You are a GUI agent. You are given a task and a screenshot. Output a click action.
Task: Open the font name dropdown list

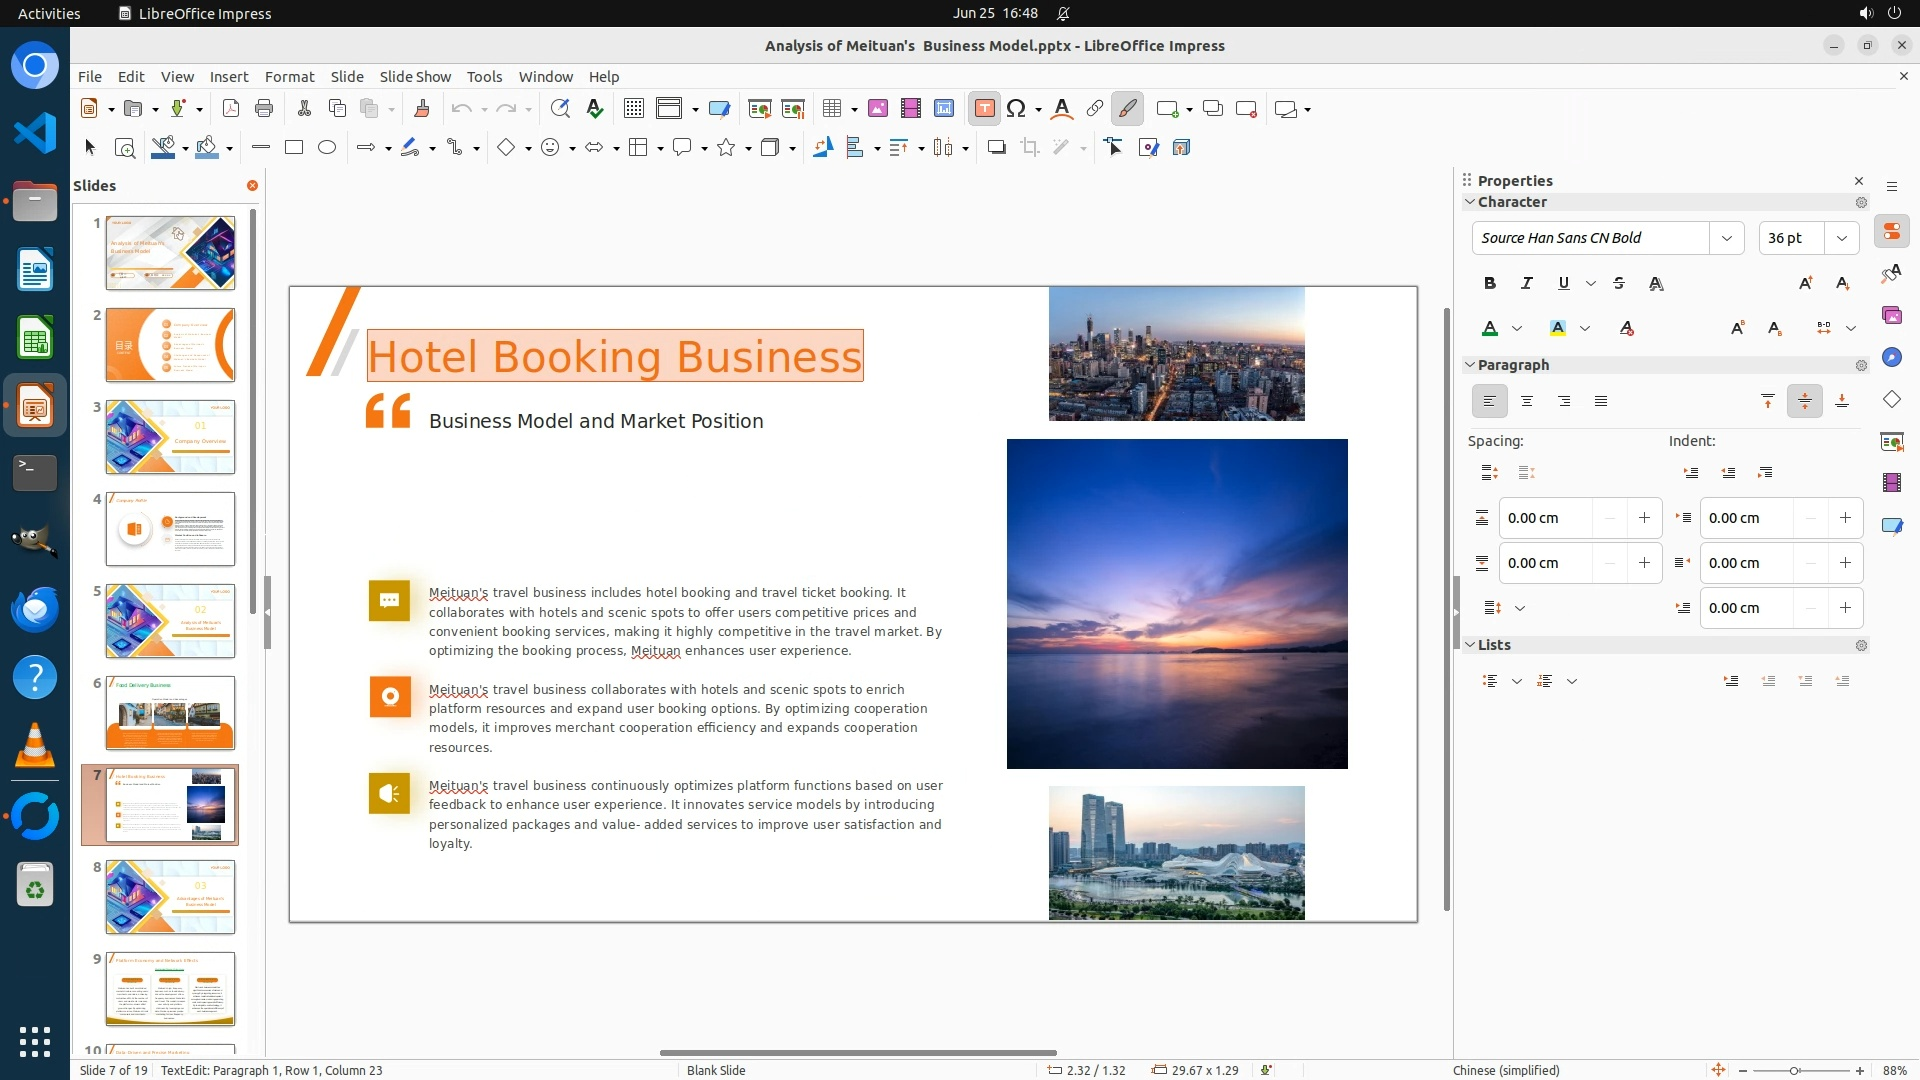click(x=1726, y=238)
